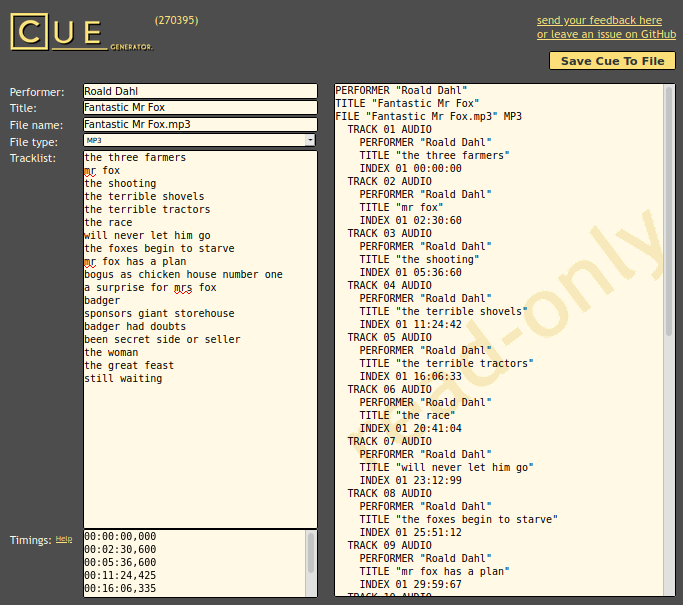Image resolution: width=683 pixels, height=605 pixels.
Task: Click tracklist line 'the shooting'
Action: [120, 183]
